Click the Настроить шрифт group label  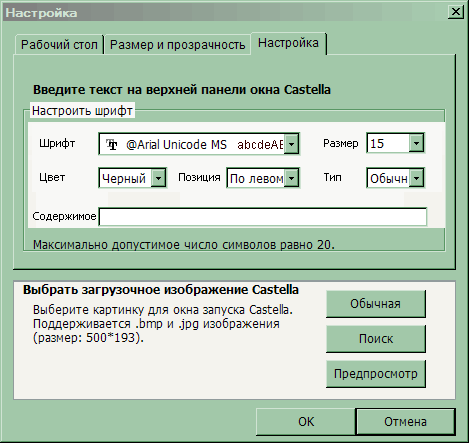click(x=82, y=110)
